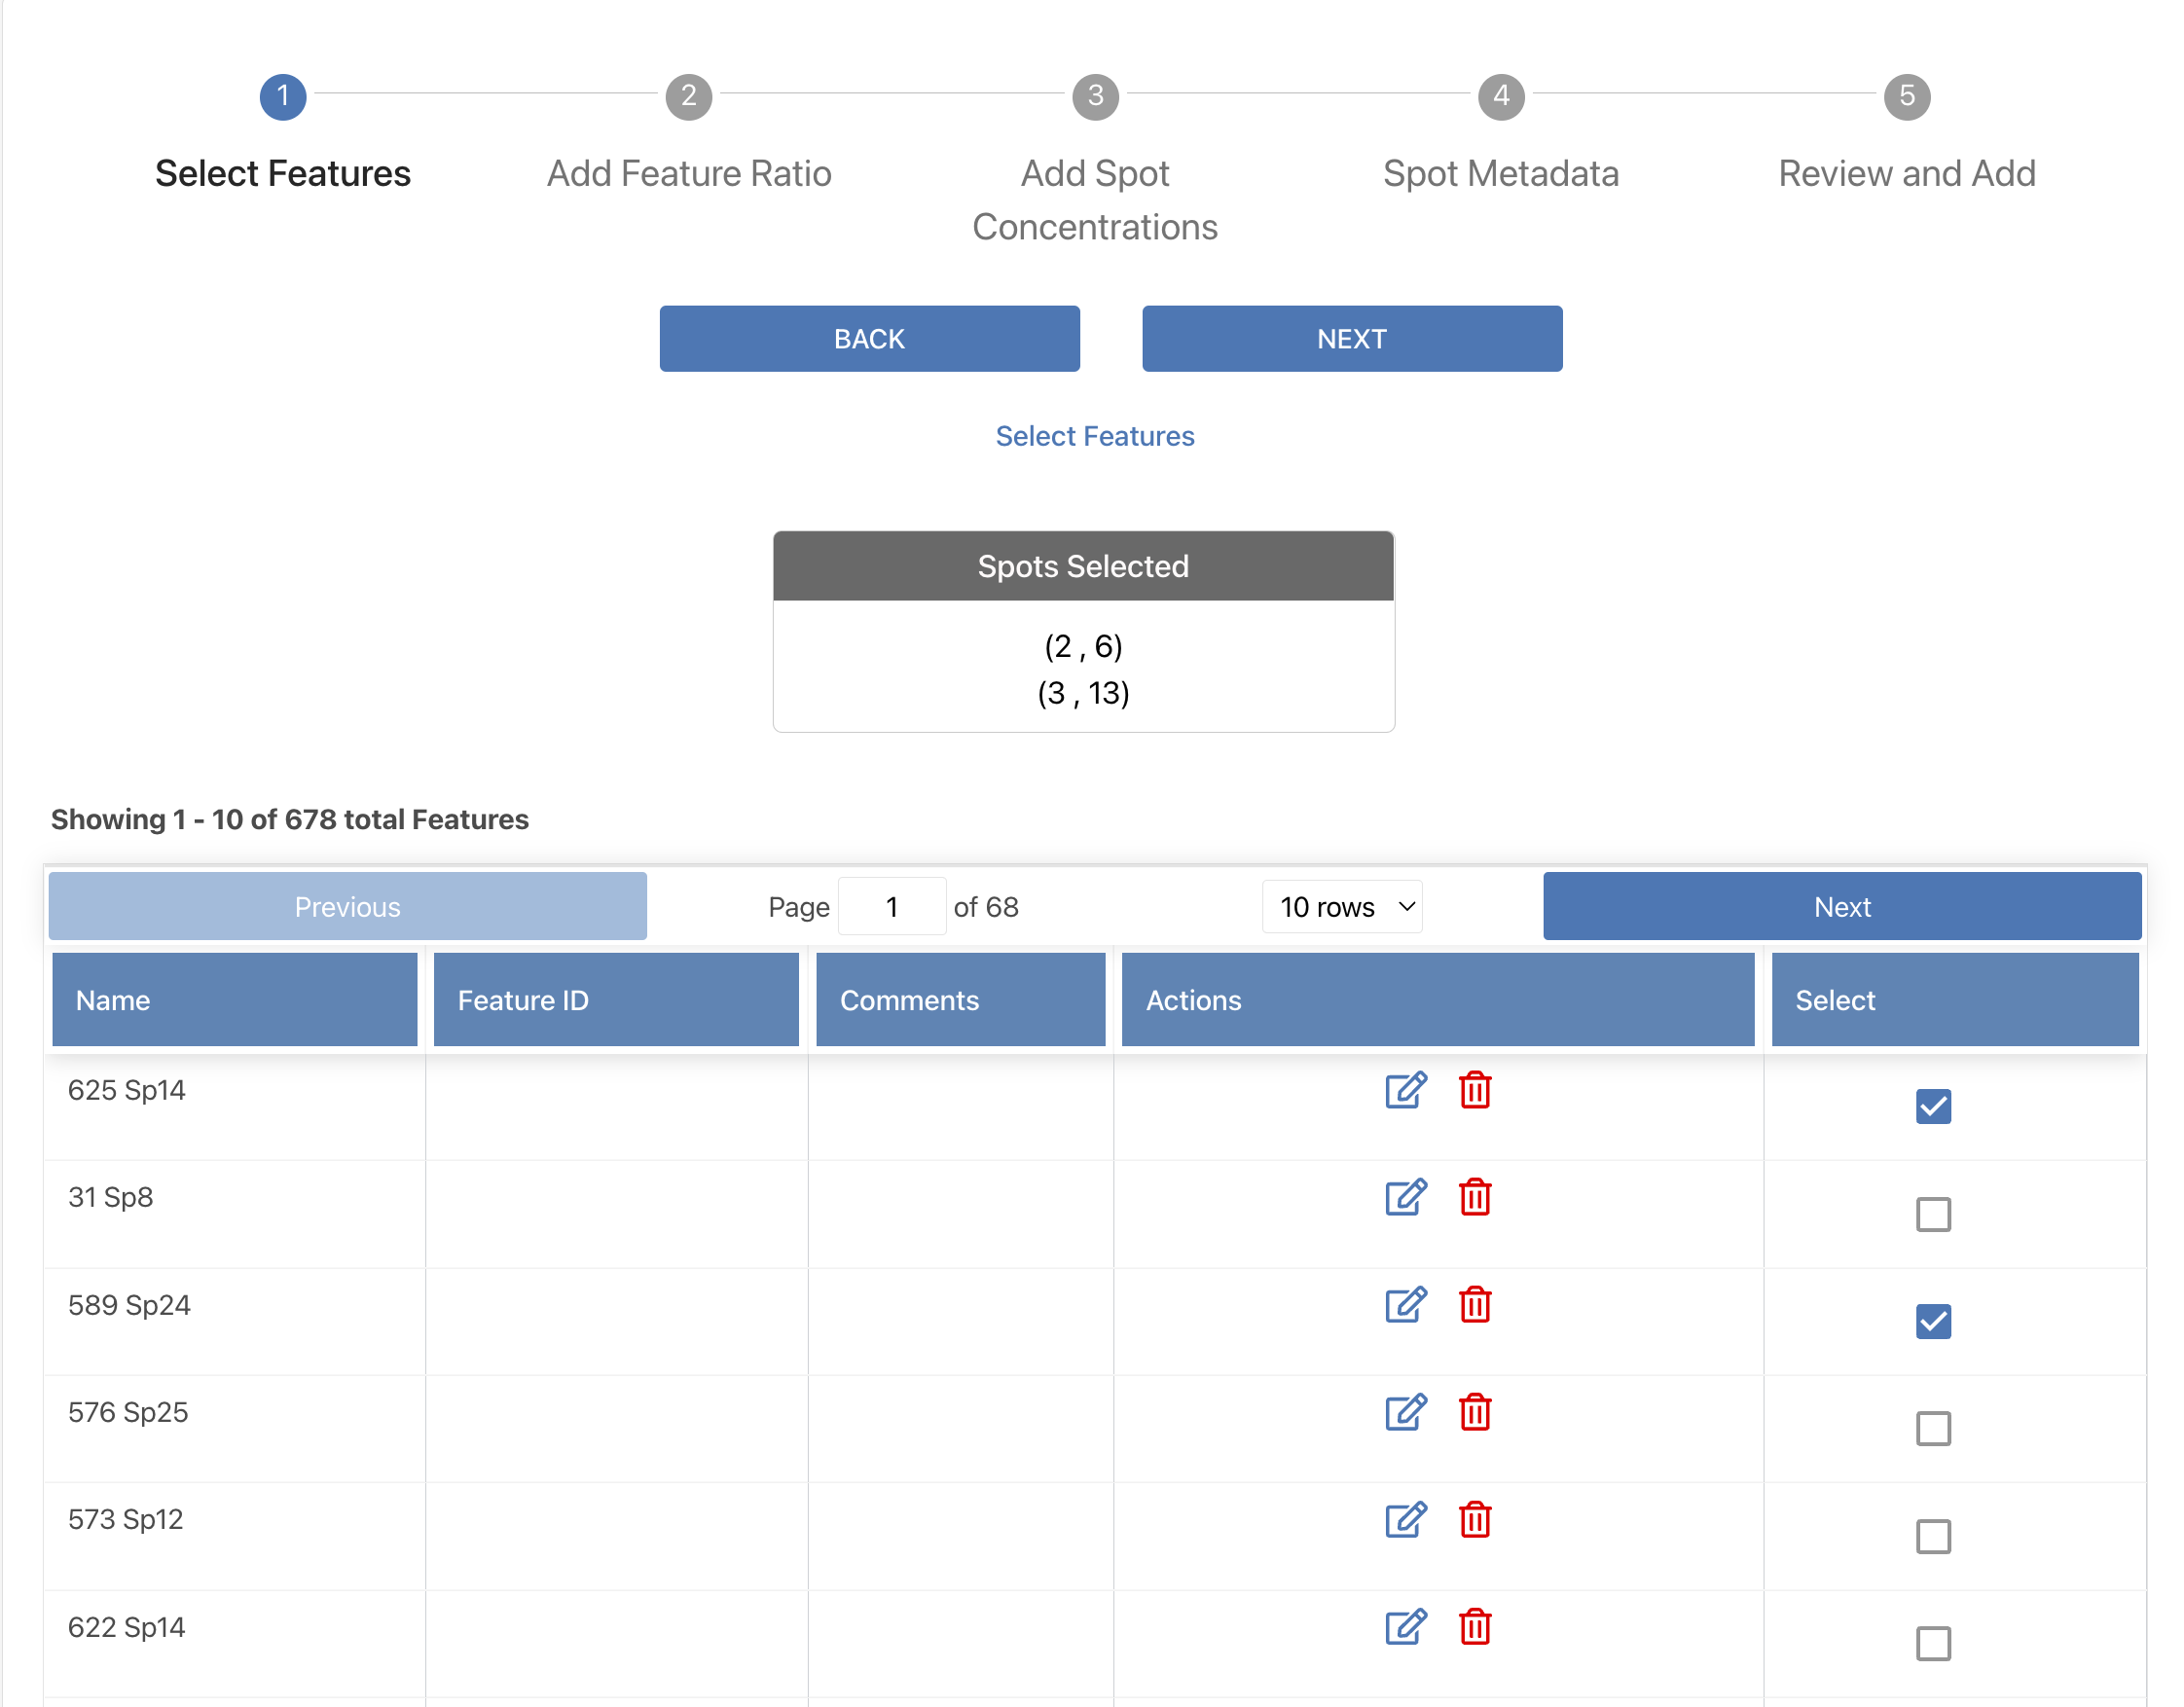Delete the 31 Sp8 feature row

pos(1475,1197)
